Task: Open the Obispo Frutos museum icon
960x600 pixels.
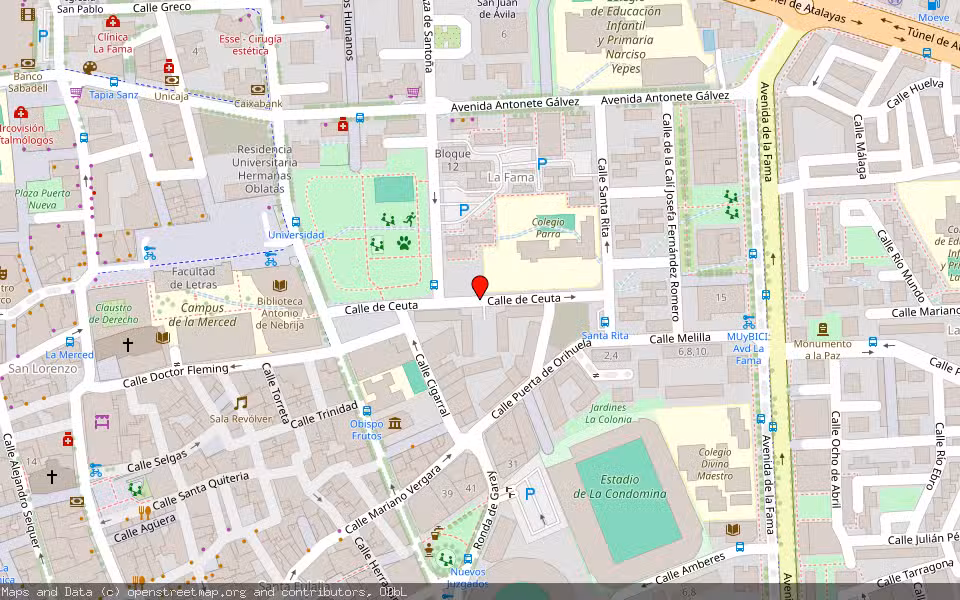Action: click(x=395, y=423)
